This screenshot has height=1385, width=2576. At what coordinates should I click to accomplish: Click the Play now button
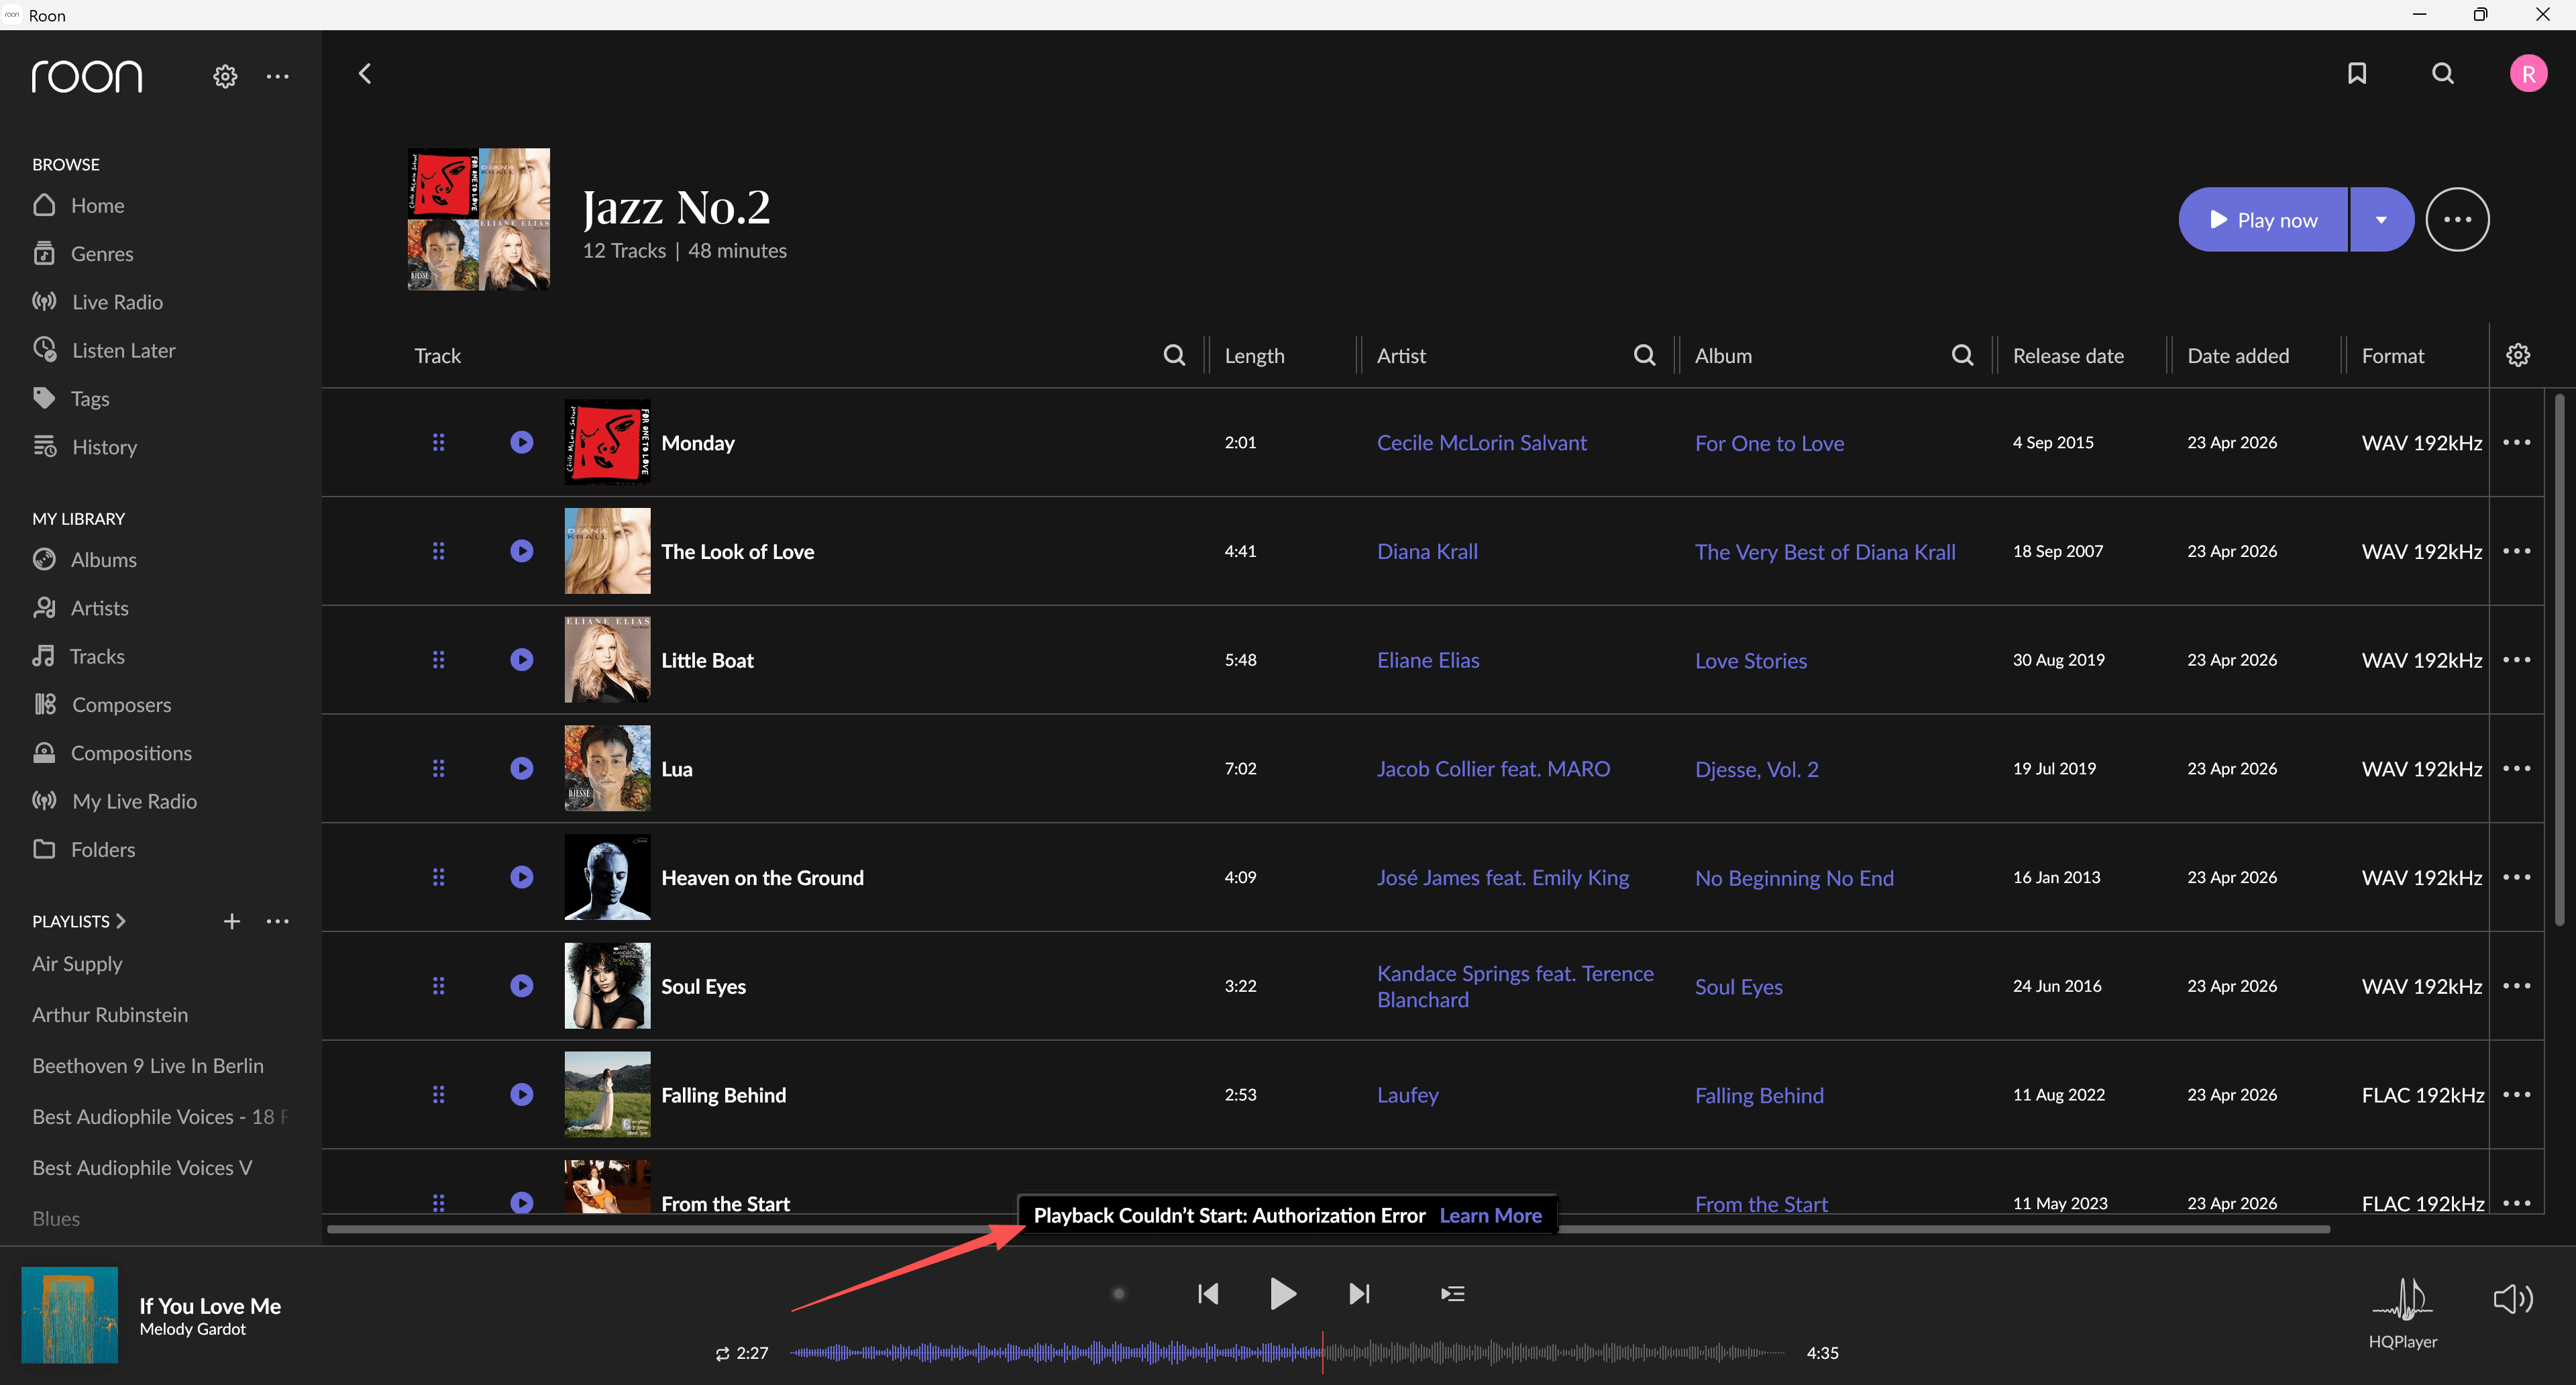pos(2263,219)
